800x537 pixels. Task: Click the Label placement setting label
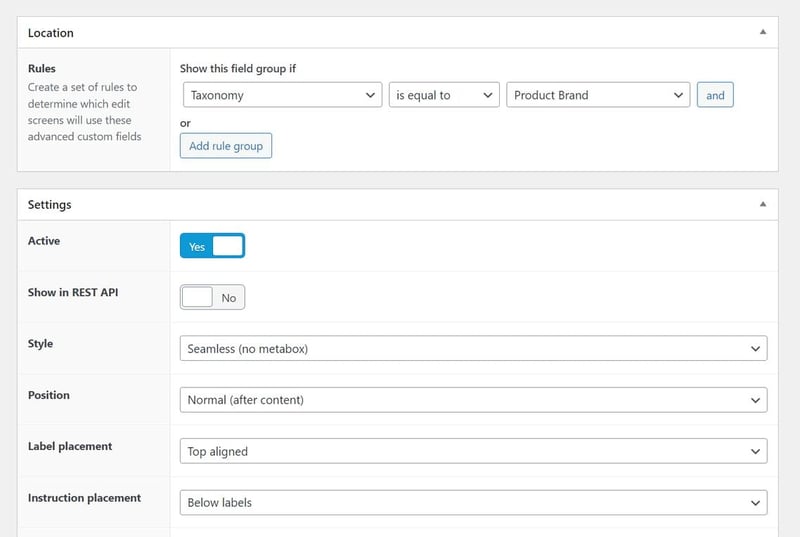click(70, 446)
